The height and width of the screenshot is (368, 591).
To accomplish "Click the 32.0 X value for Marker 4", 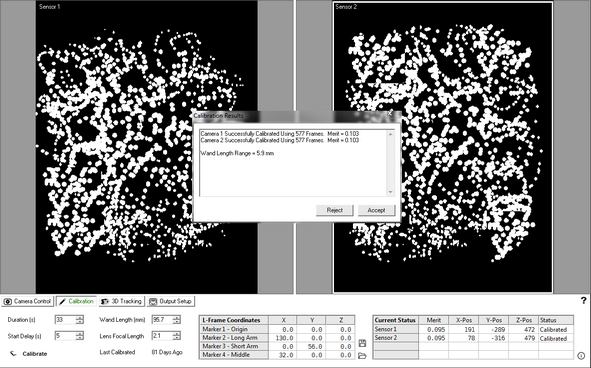I will [283, 355].
